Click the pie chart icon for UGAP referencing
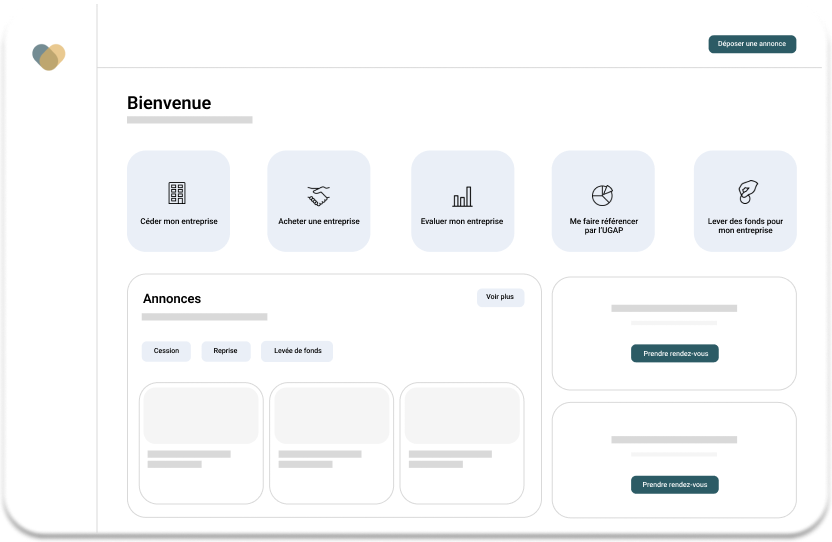The width and height of the screenshot is (832, 542). [x=602, y=194]
